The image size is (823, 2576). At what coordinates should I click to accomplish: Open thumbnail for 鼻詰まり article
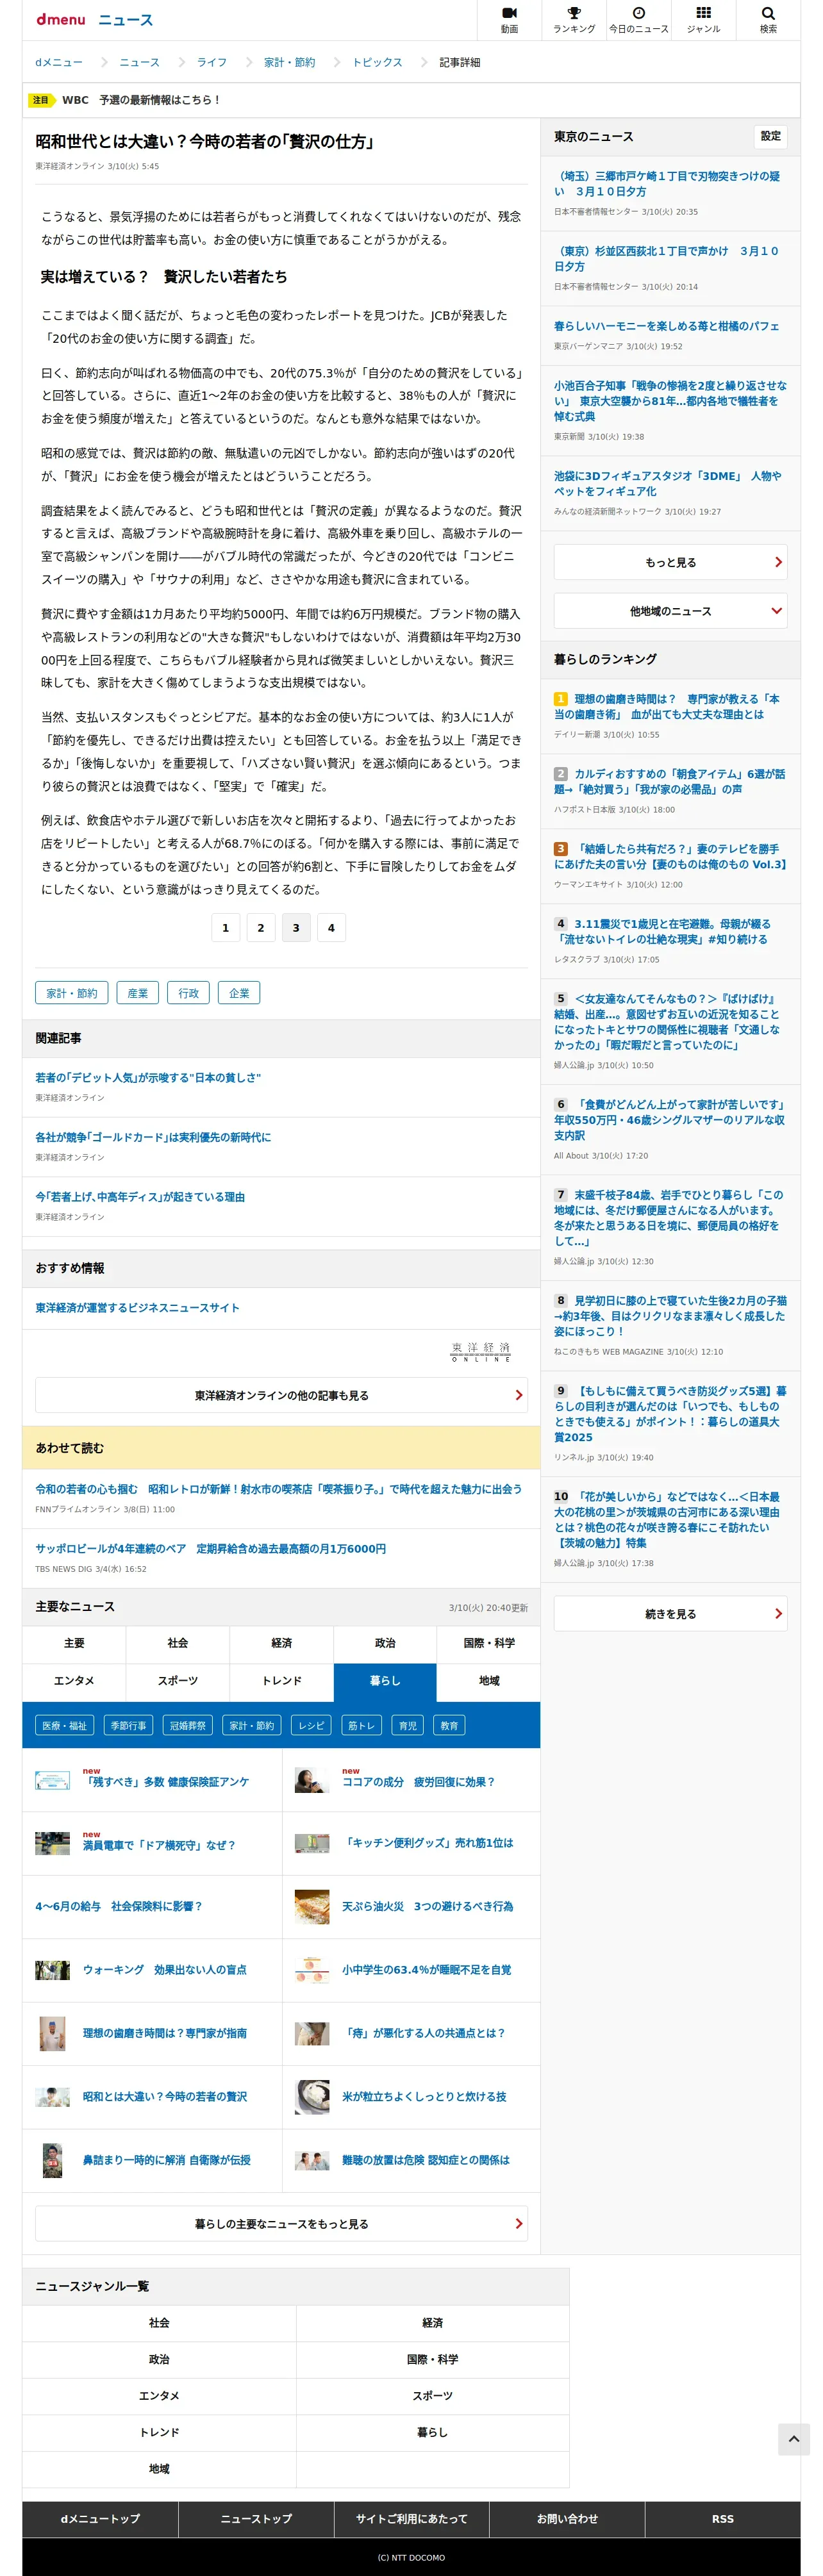click(x=52, y=2160)
